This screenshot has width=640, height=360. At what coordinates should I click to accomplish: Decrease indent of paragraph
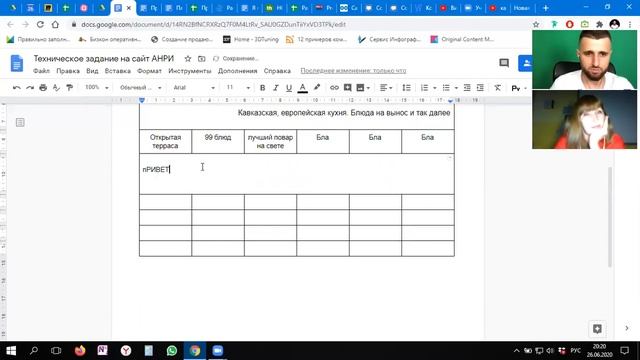pos(467,88)
